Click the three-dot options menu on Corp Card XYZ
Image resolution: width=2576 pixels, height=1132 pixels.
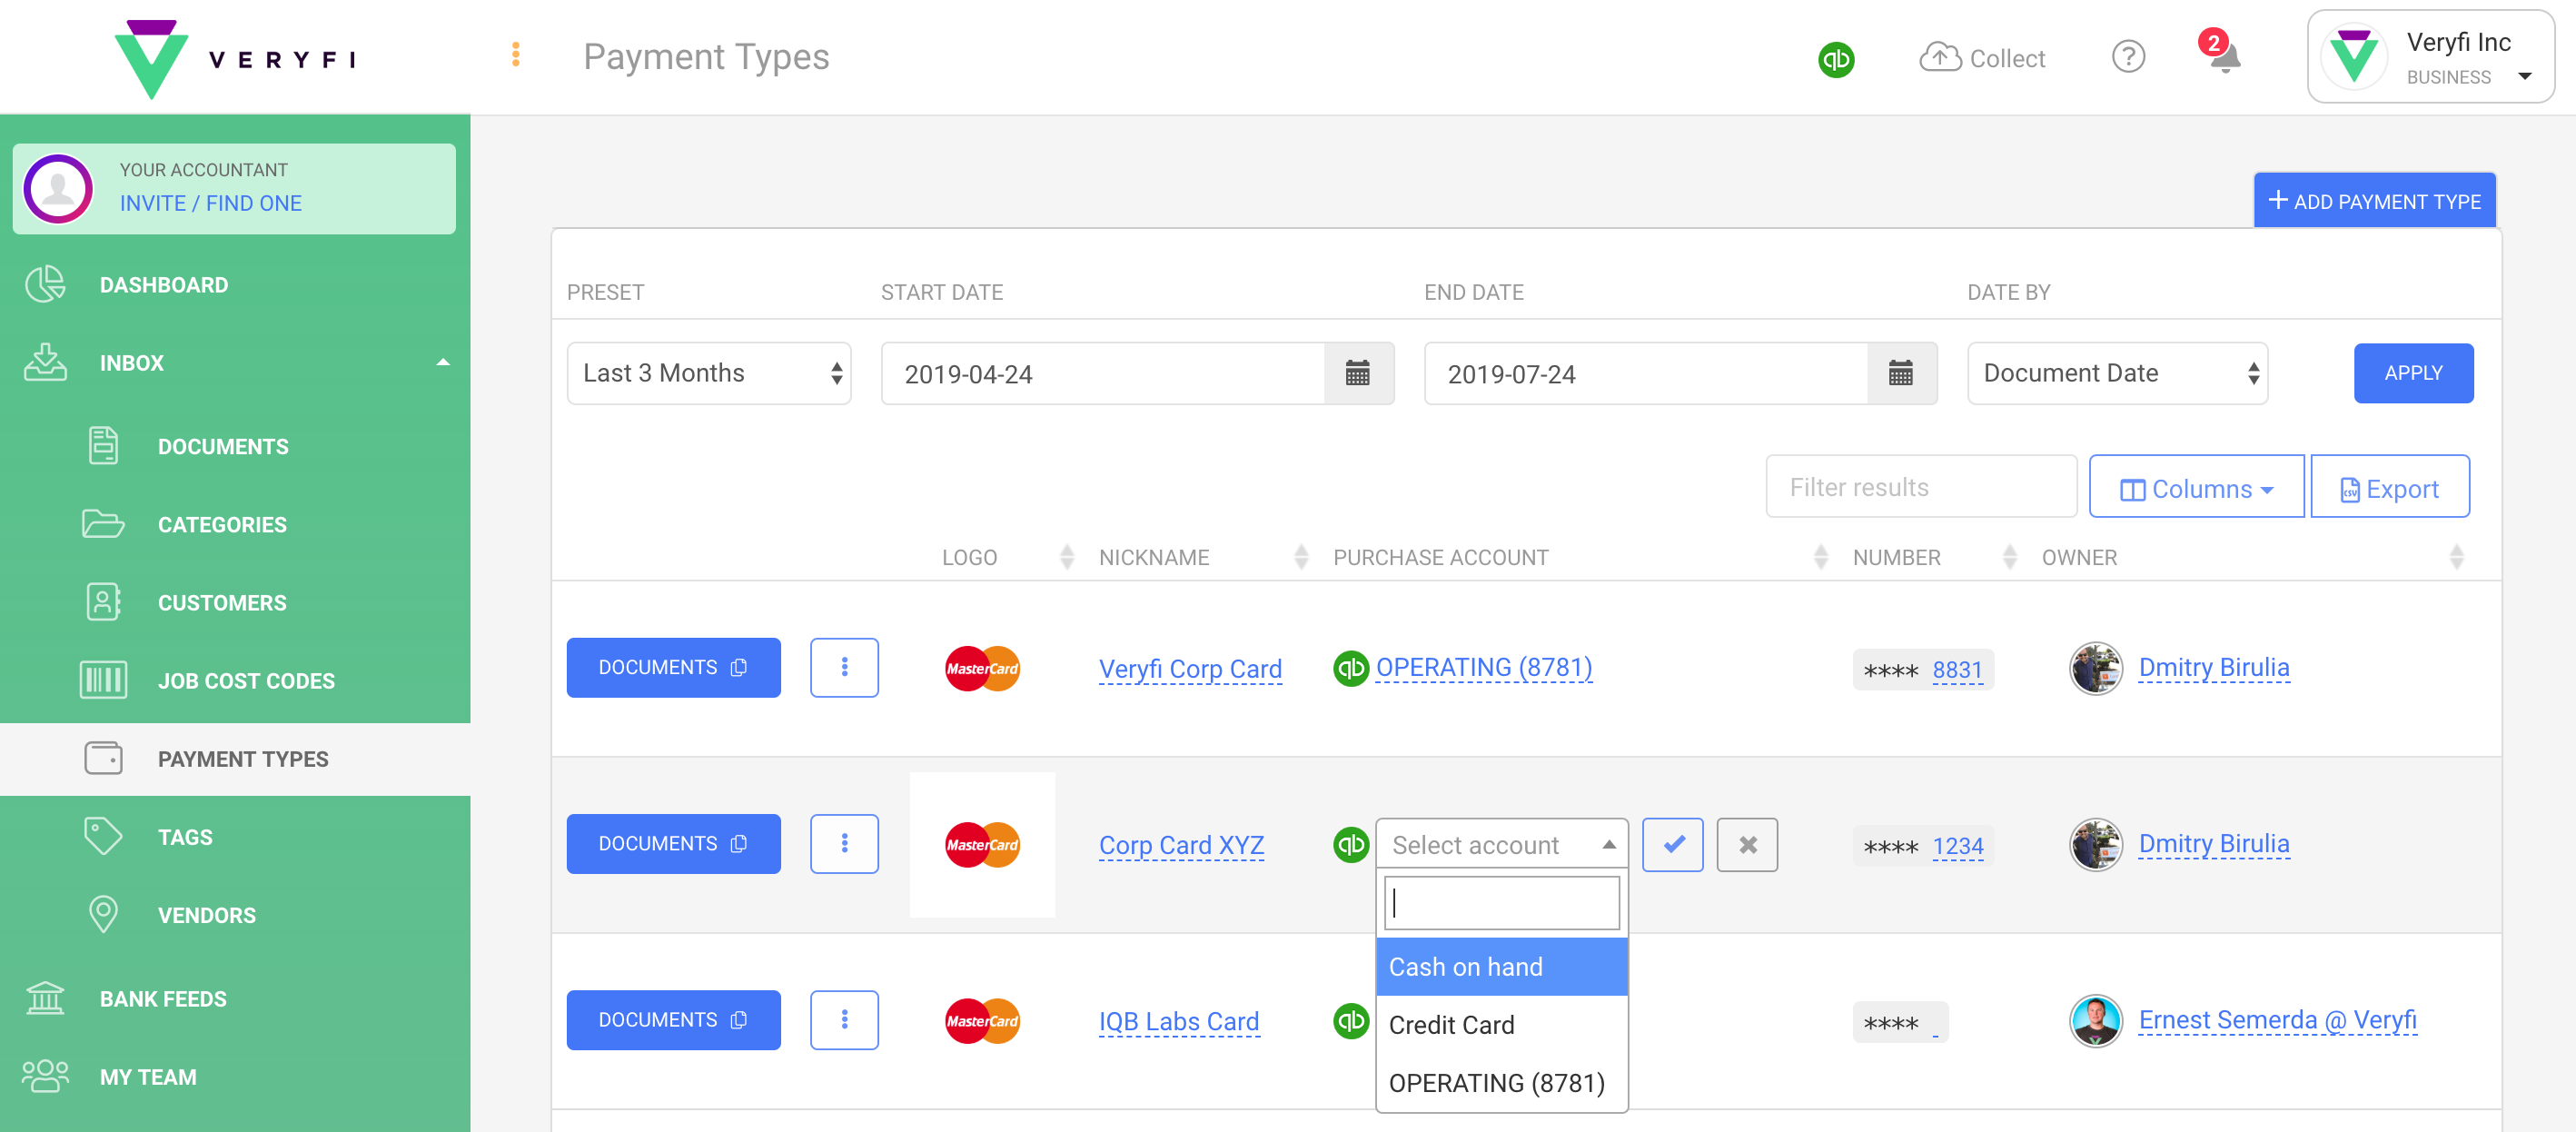pos(843,843)
